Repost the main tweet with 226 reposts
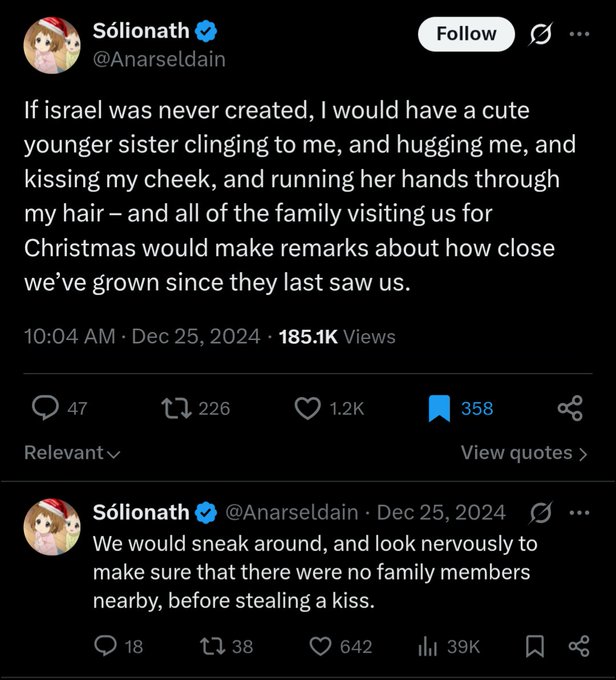Viewport: 616px width, 680px height. click(x=176, y=408)
